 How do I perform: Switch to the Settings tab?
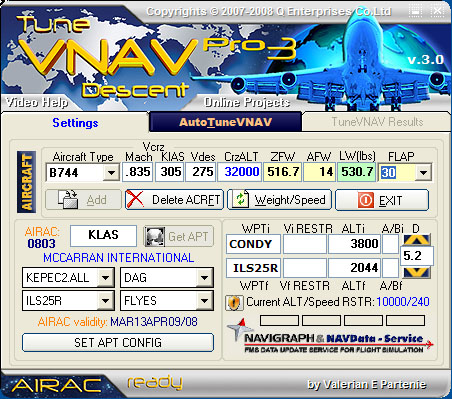coord(75,123)
